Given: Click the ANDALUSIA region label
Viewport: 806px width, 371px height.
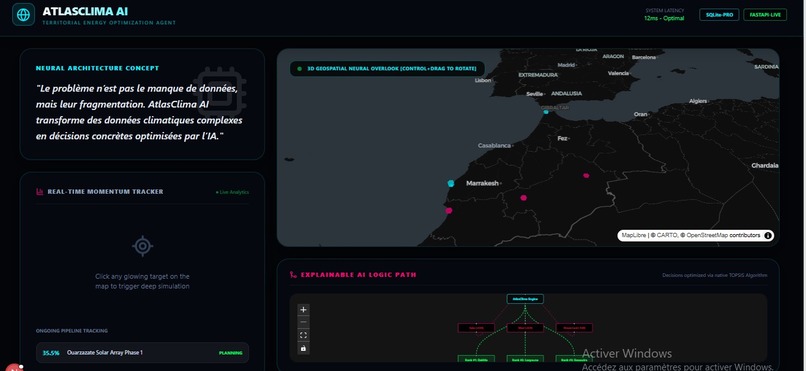Looking at the screenshot, I should point(566,94).
